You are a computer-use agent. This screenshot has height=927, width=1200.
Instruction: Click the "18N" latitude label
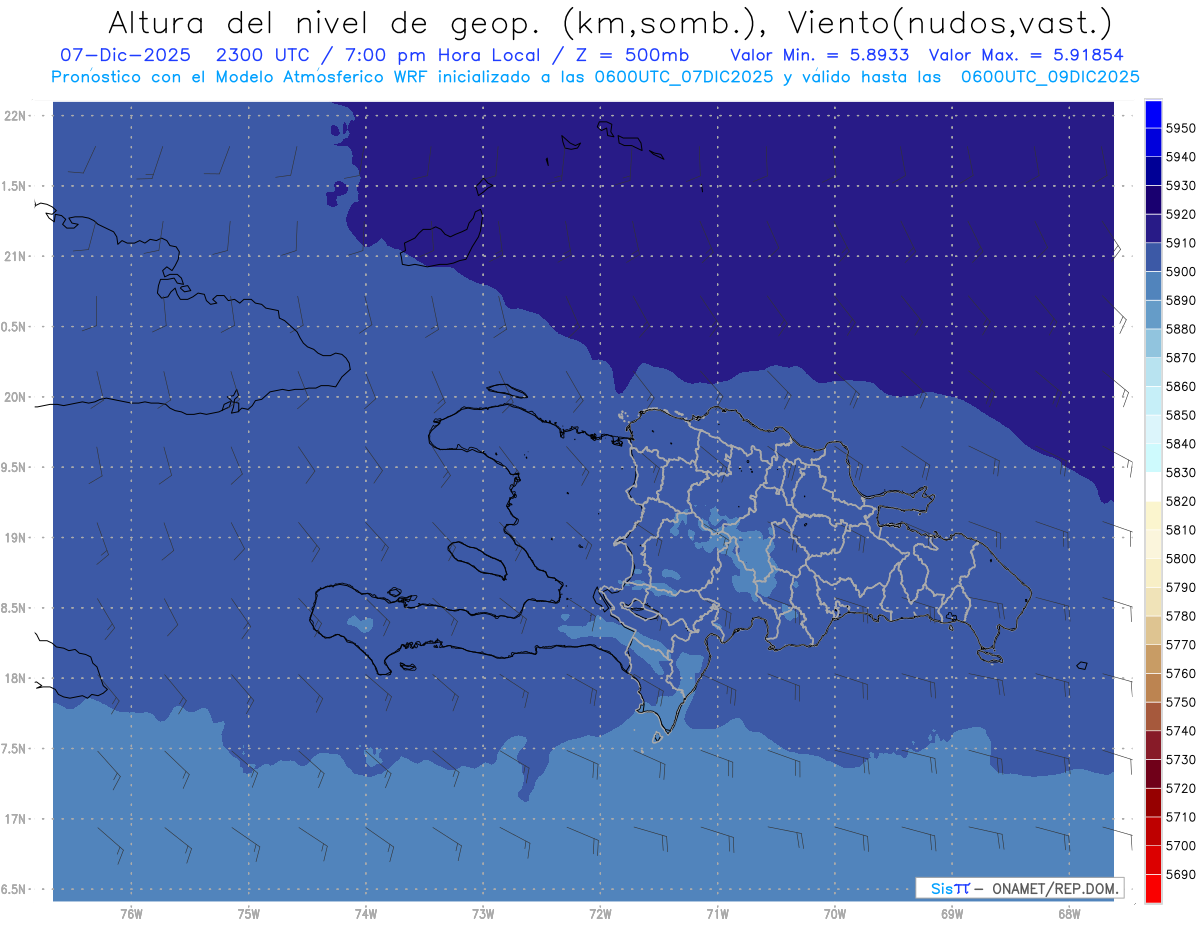(15, 679)
